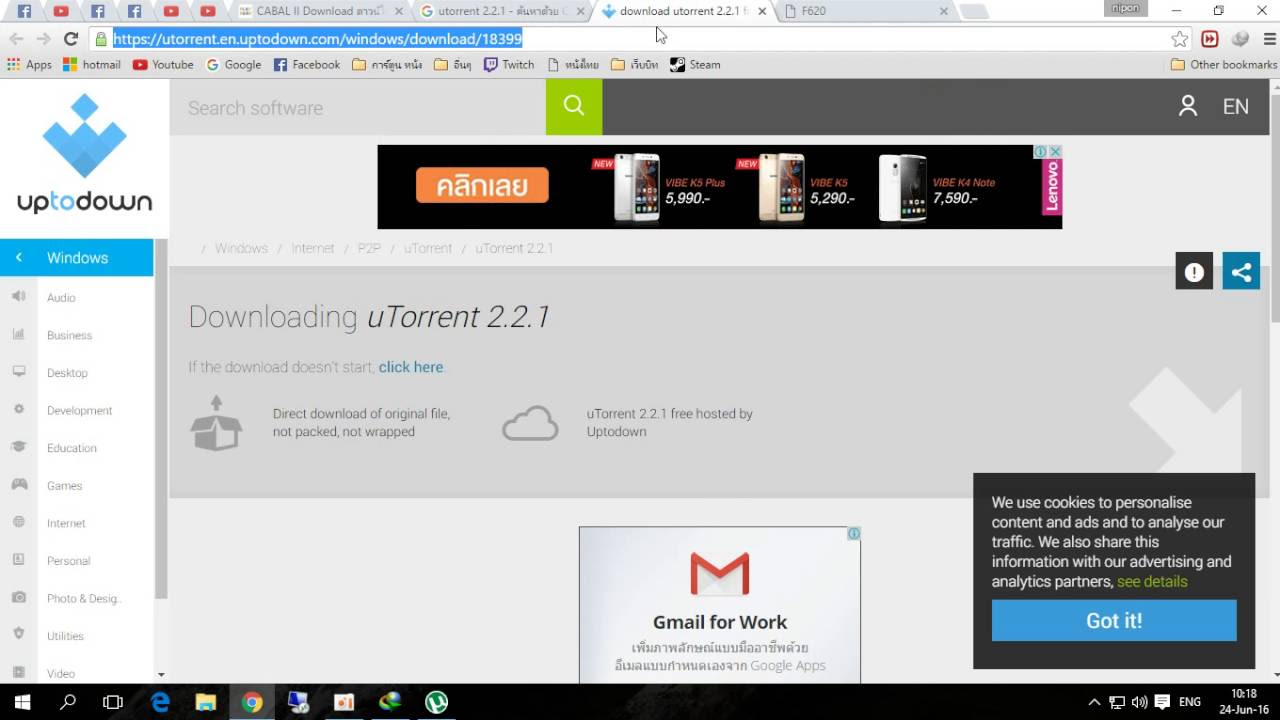Open the Chrome menu button
The width and height of the screenshot is (1280, 720).
[1270, 39]
